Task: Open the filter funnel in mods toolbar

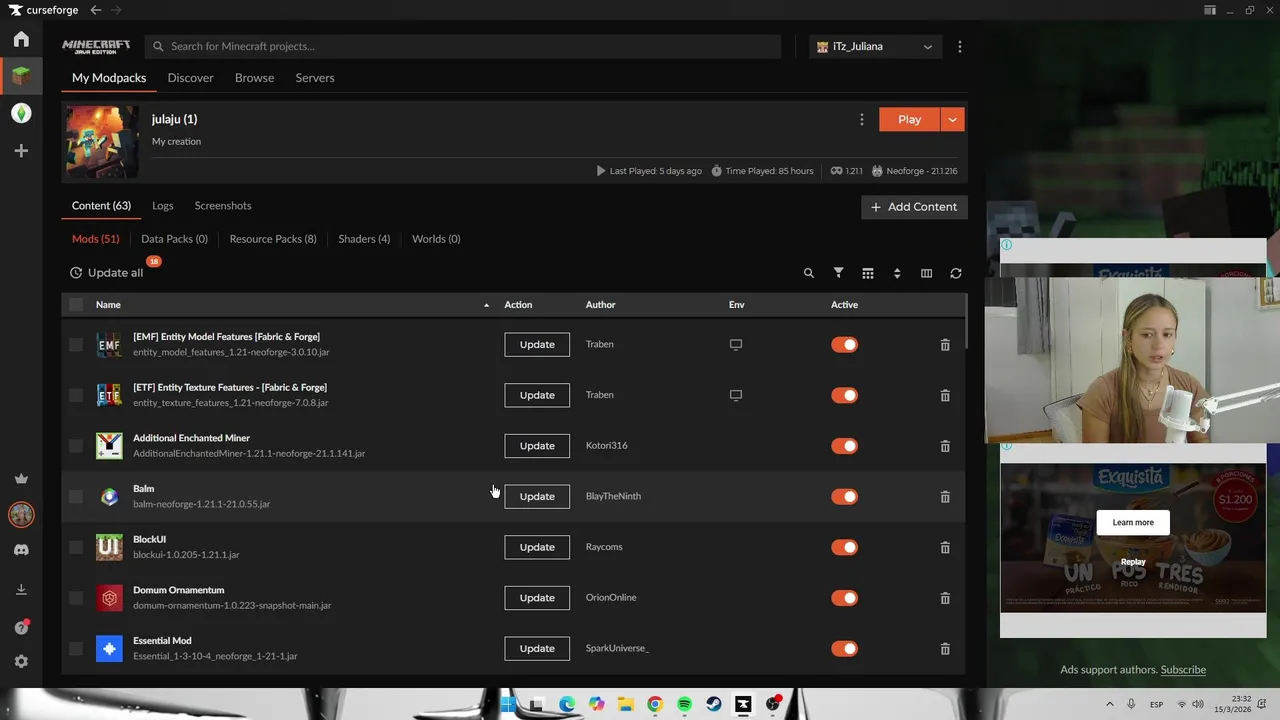Action: click(x=839, y=273)
